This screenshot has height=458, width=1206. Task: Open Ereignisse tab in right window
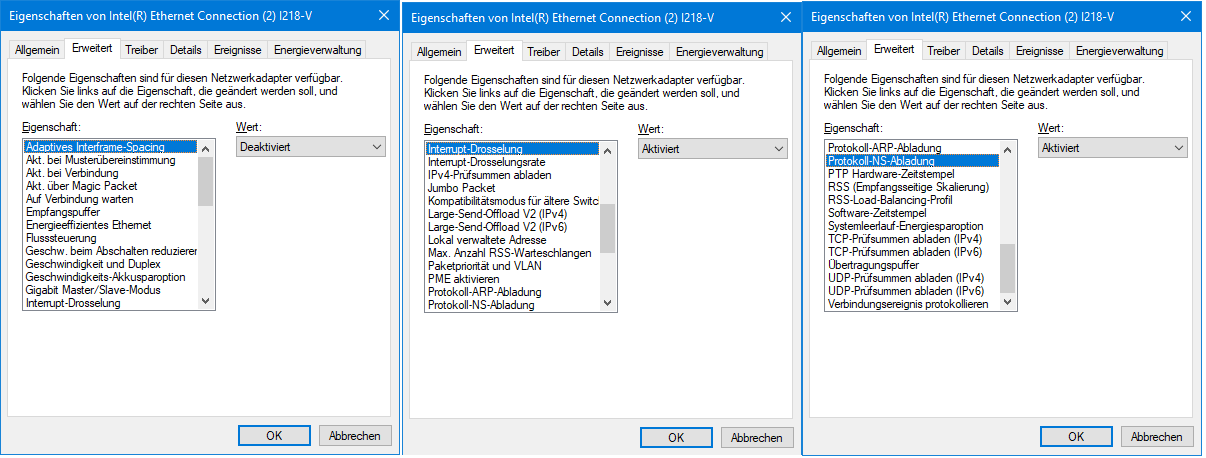[x=1040, y=50]
